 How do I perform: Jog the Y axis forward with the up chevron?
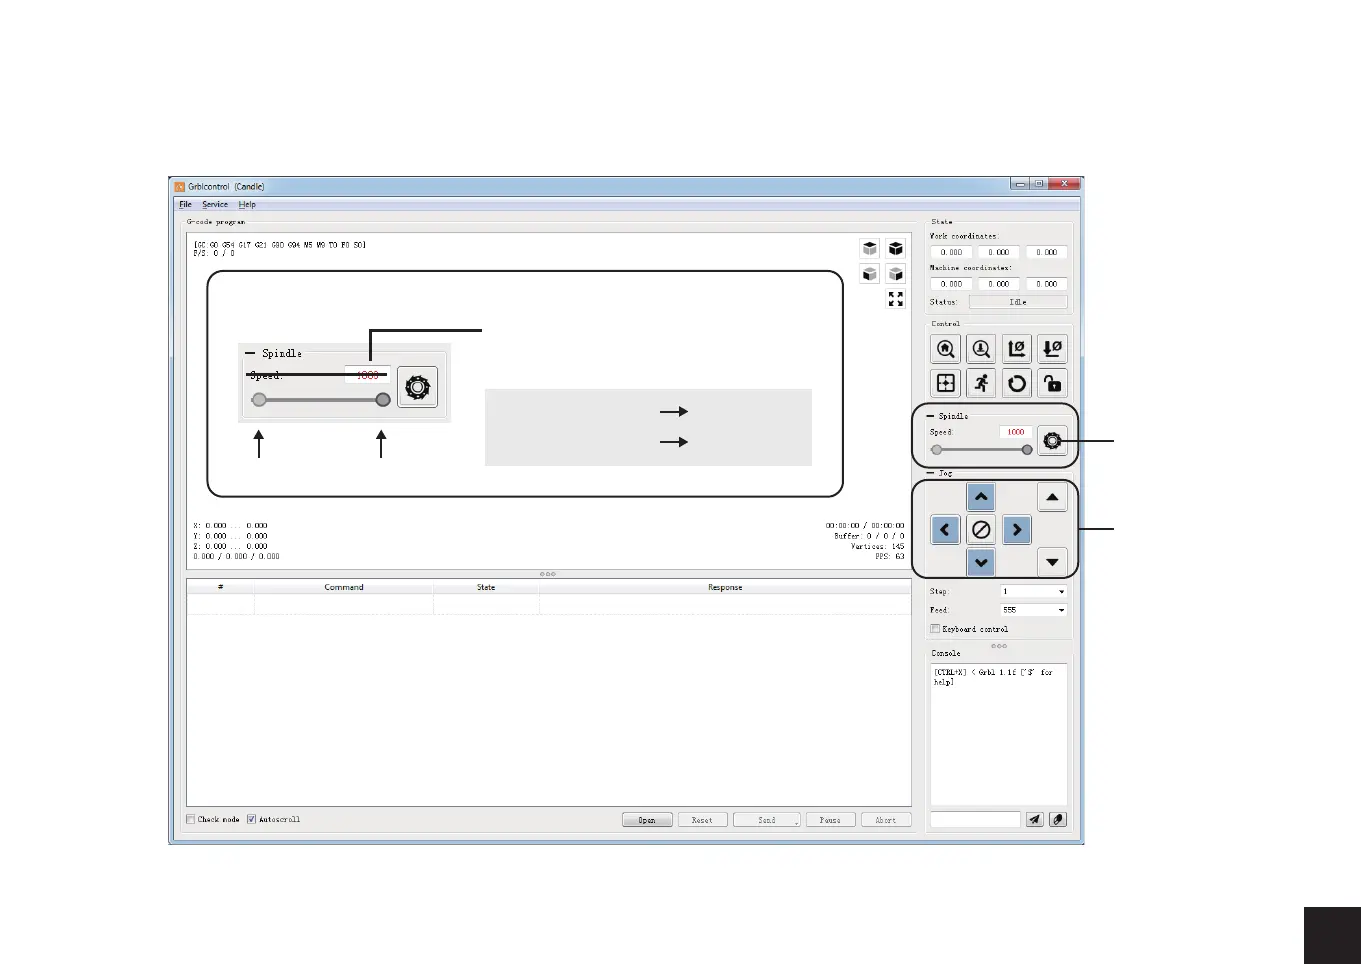point(981,496)
